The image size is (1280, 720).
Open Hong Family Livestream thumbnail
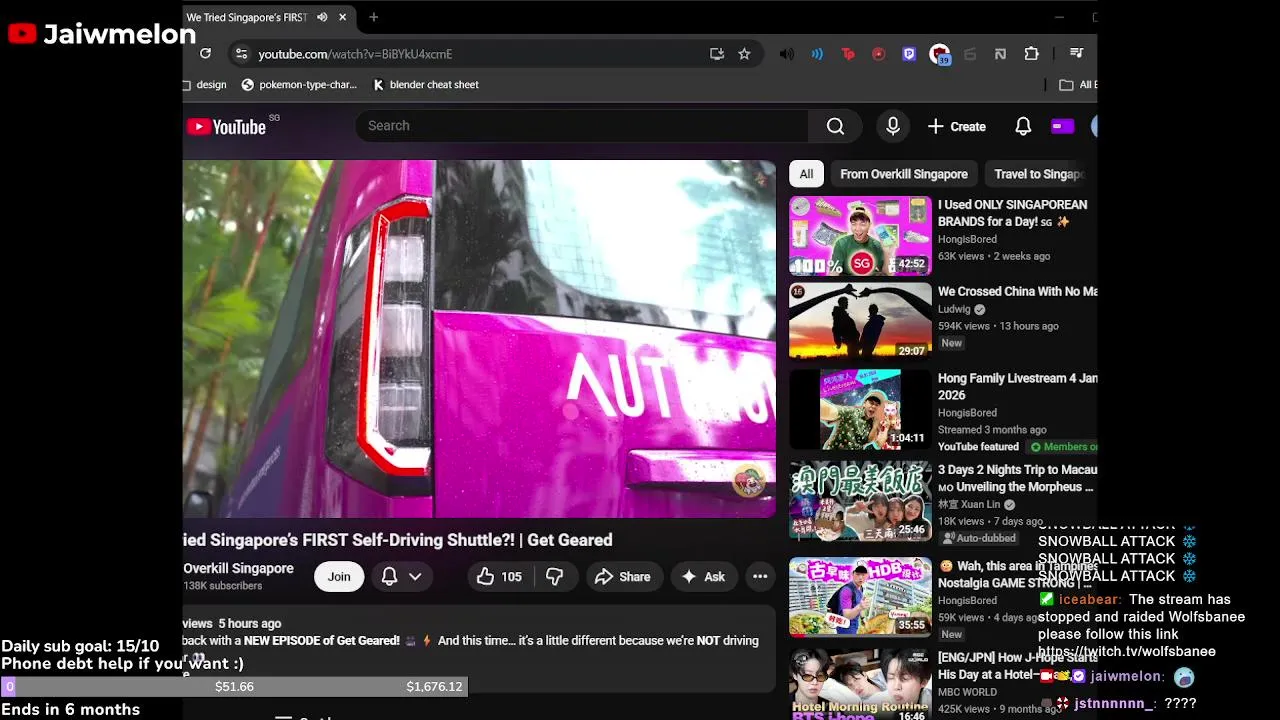click(860, 409)
